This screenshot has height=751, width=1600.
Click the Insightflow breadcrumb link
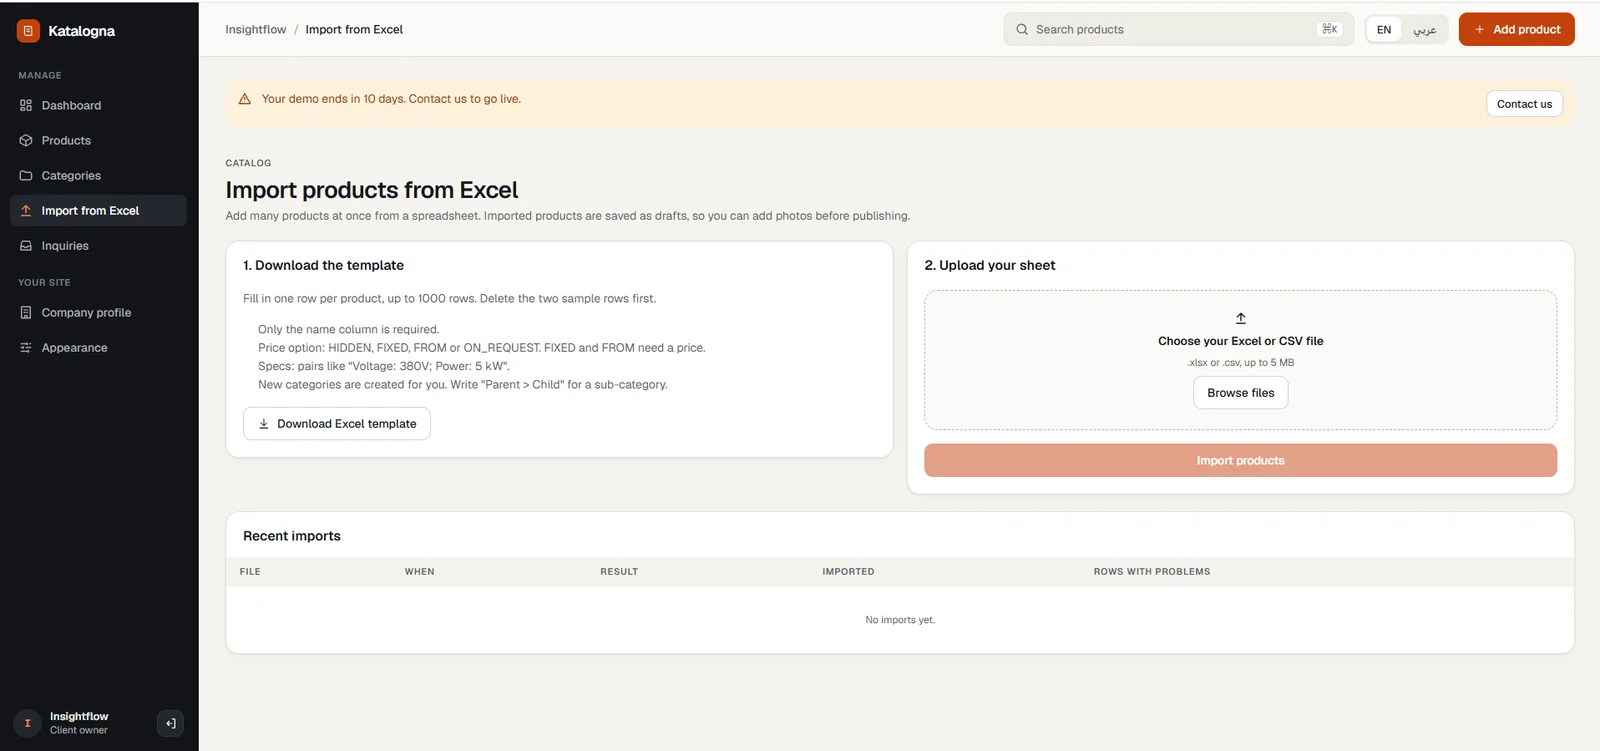click(x=255, y=29)
